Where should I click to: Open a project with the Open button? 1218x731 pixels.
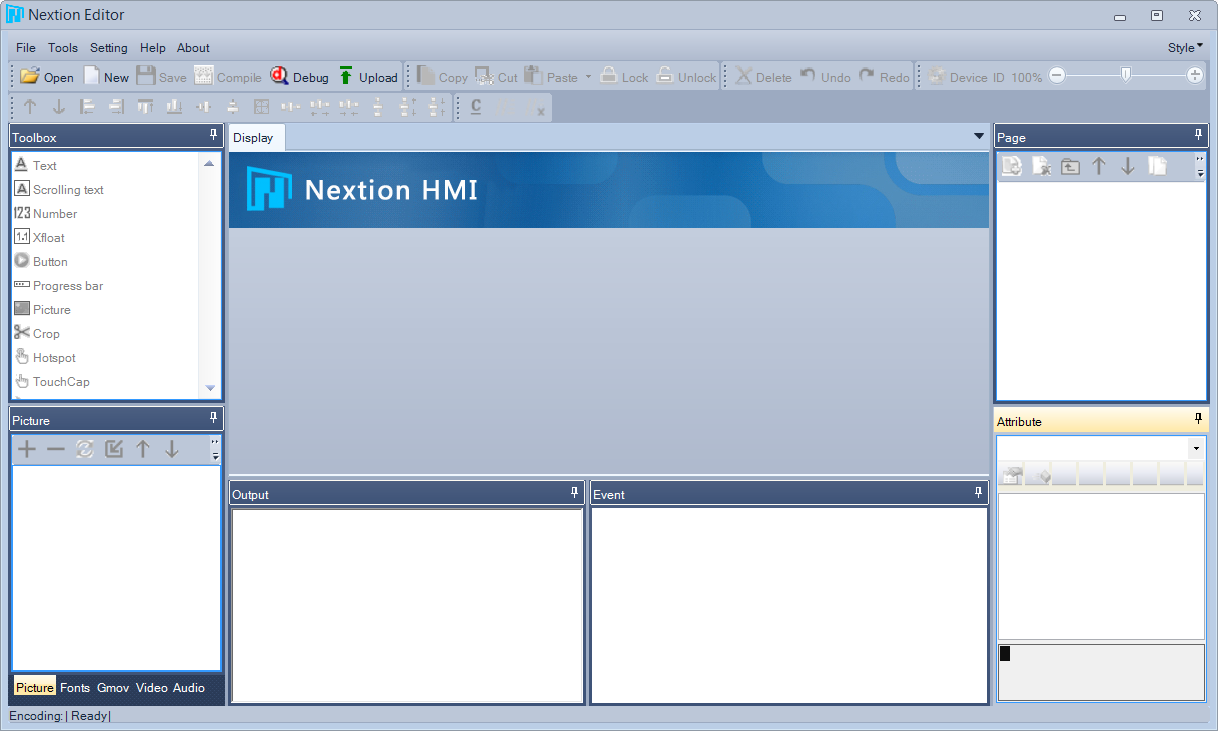tap(47, 77)
